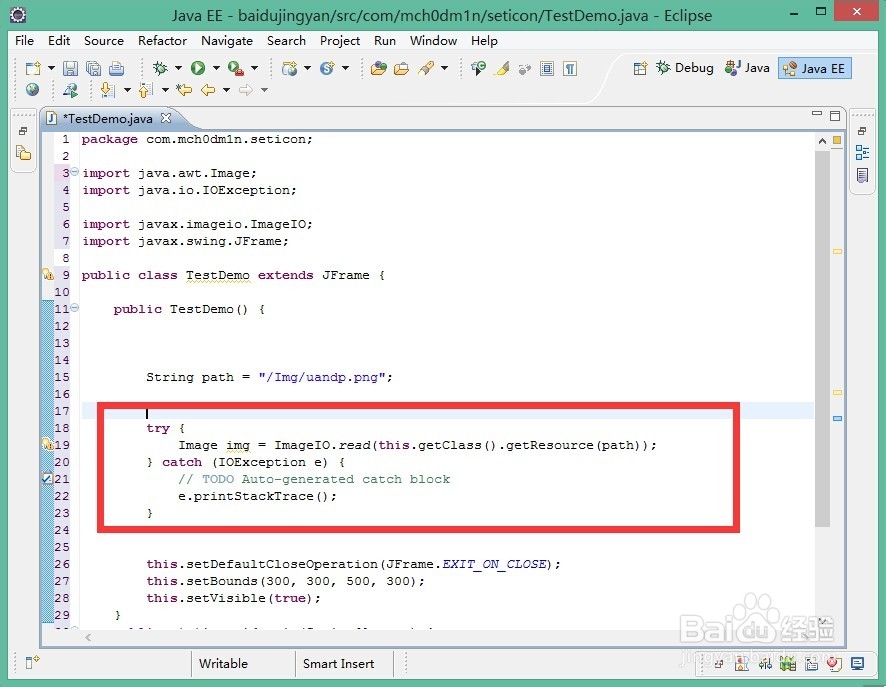
Task: Open the Window menu
Action: click(433, 41)
